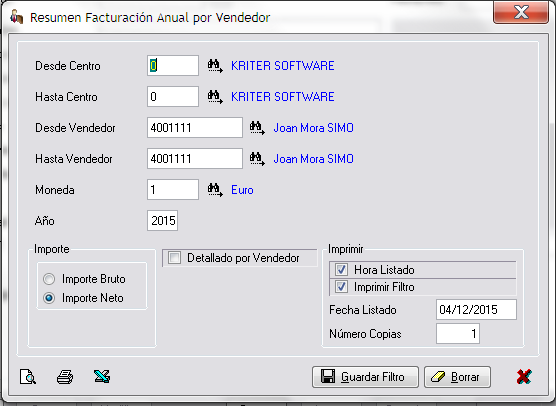
Task: Select the Importe Bruto radio button
Action: pyautogui.click(x=49, y=279)
